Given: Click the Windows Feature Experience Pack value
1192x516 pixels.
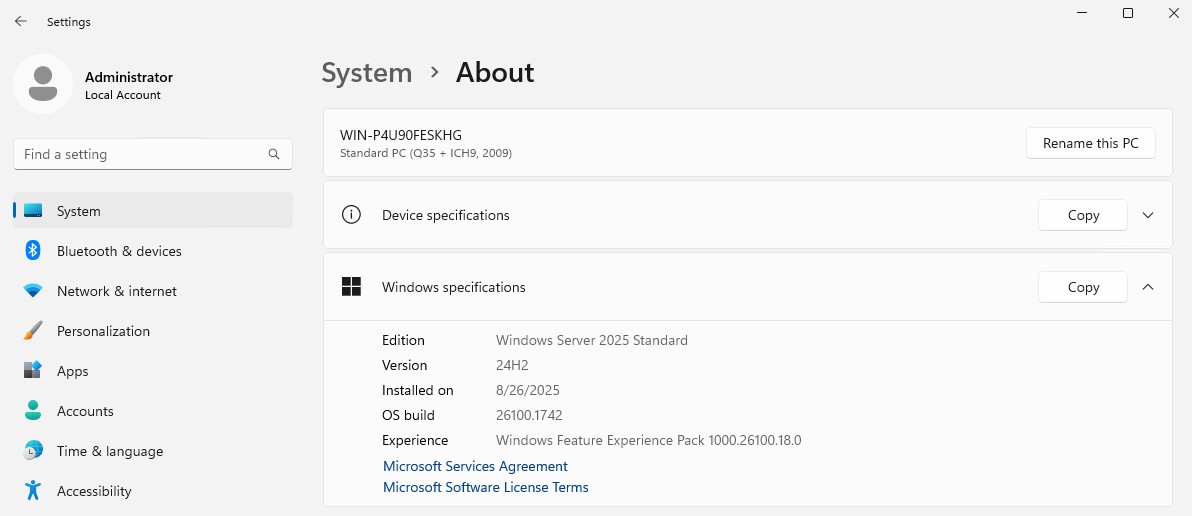Looking at the screenshot, I should point(648,440).
